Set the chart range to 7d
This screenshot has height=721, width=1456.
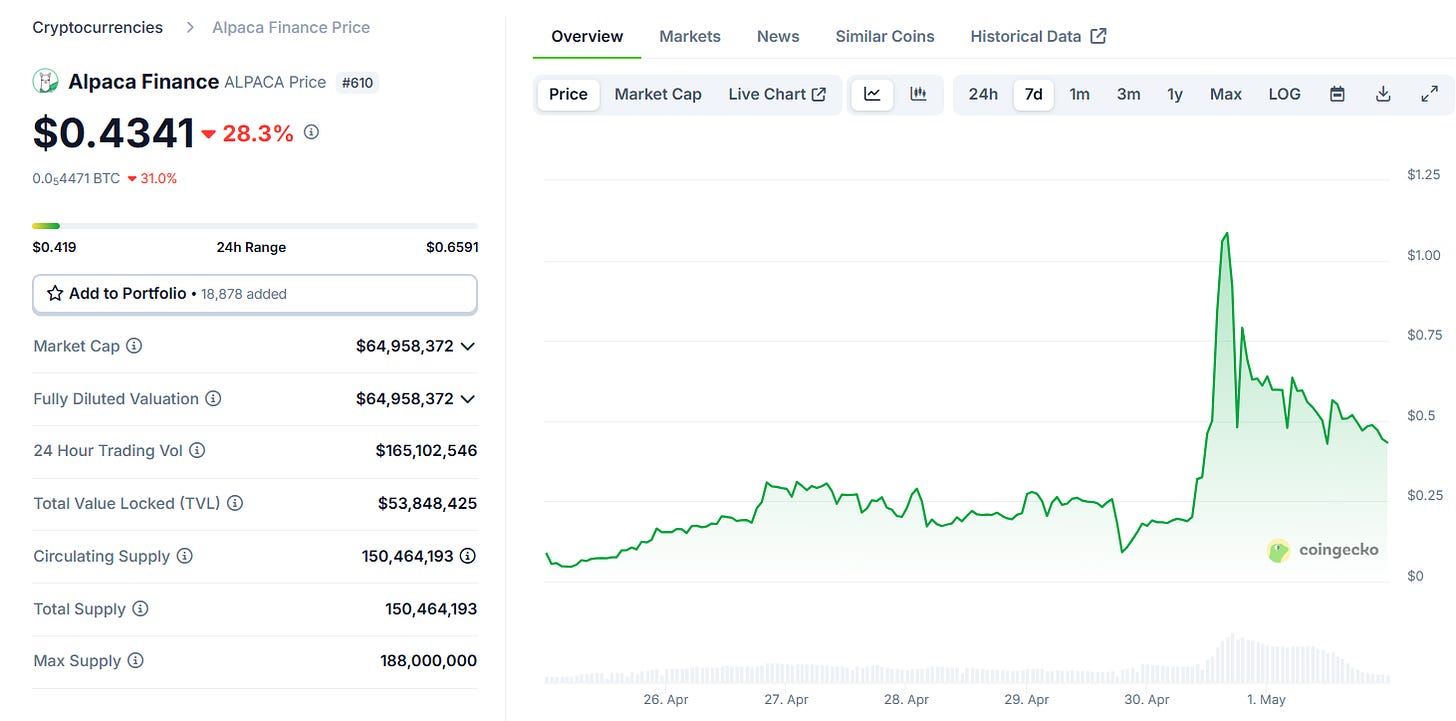[1034, 94]
